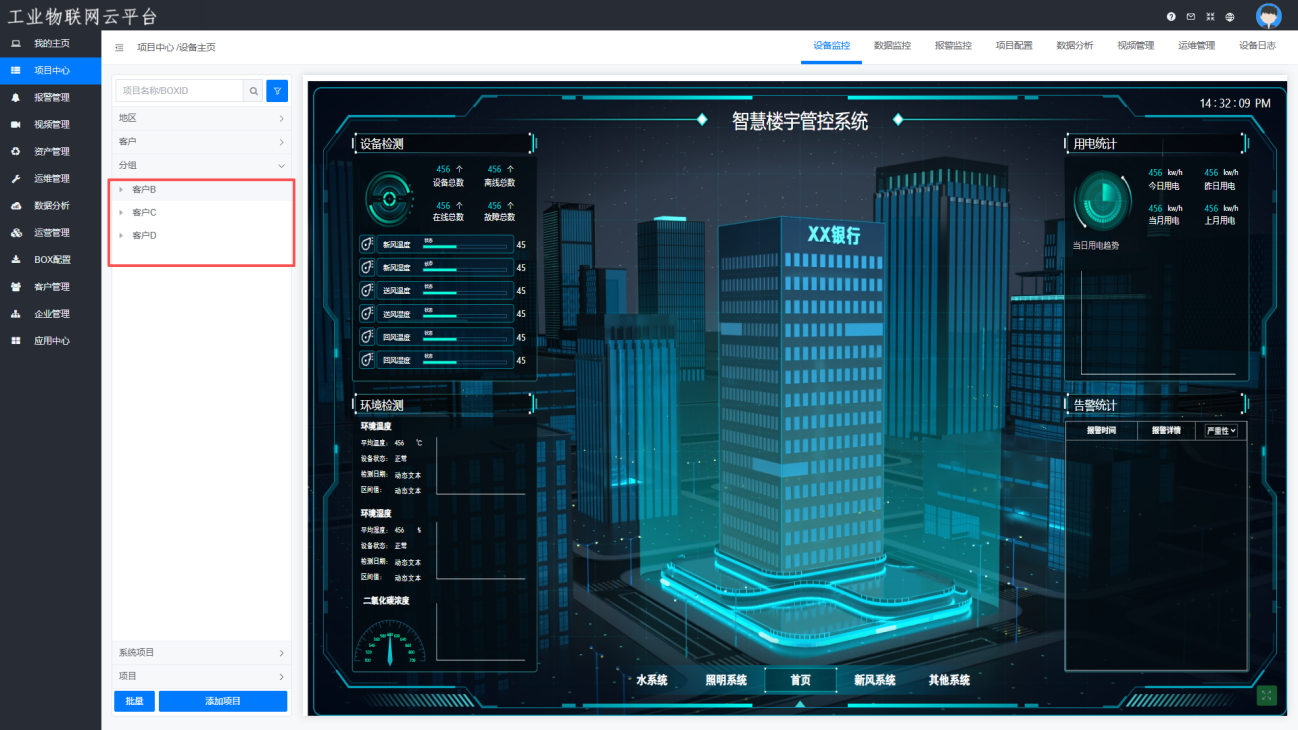1298x730 pixels.
Task: Click the green fullscreen expand icon
Action: 1267,696
